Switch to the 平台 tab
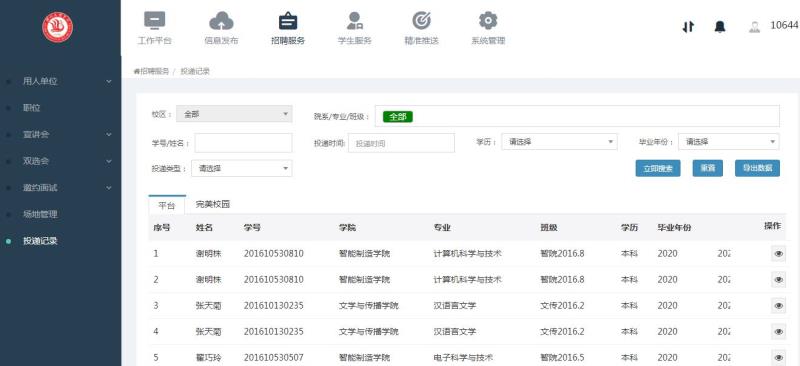 click(167, 205)
